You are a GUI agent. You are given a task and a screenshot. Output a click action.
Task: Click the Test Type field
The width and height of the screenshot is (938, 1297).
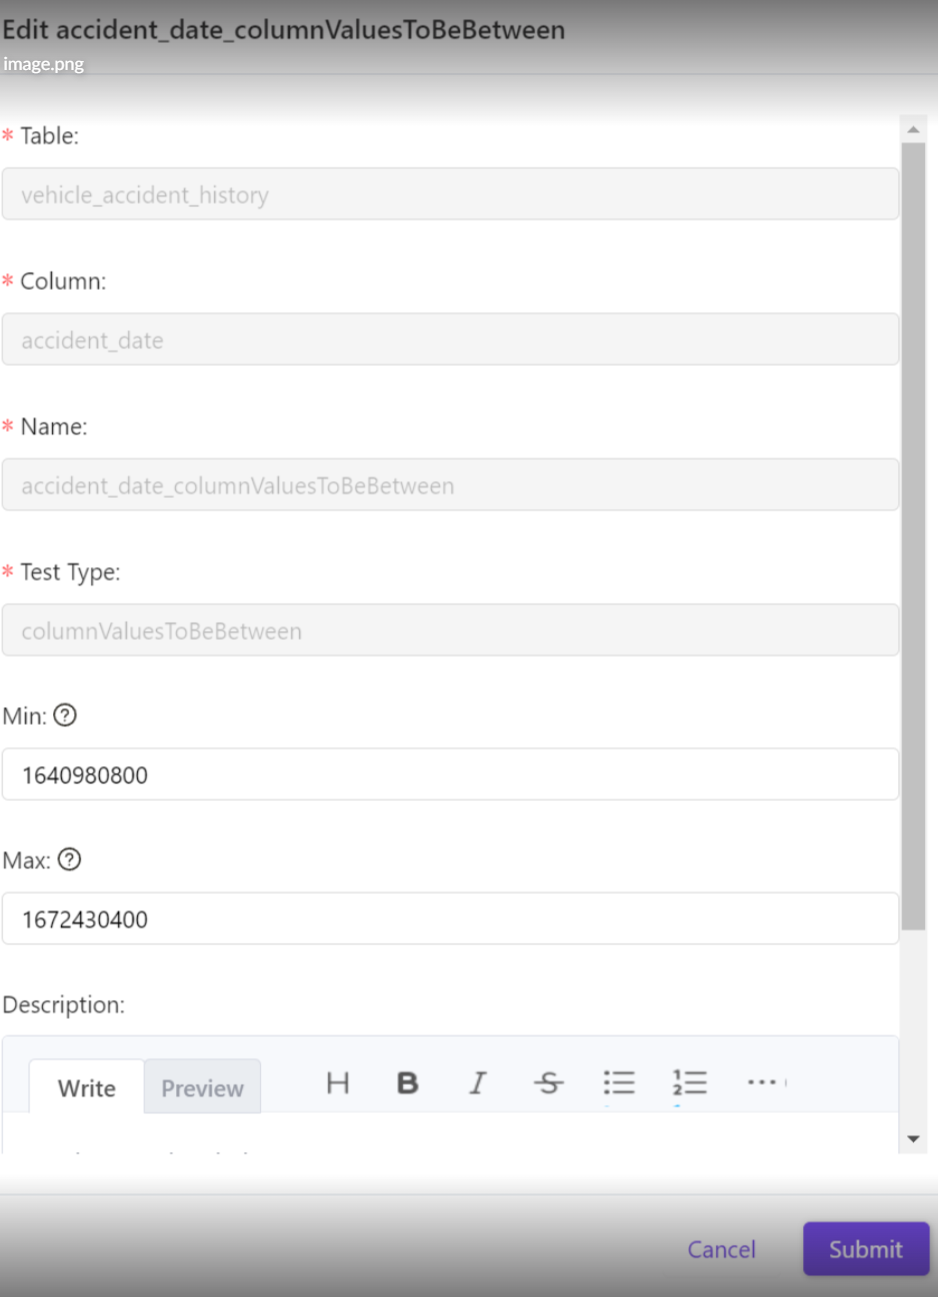coord(450,630)
